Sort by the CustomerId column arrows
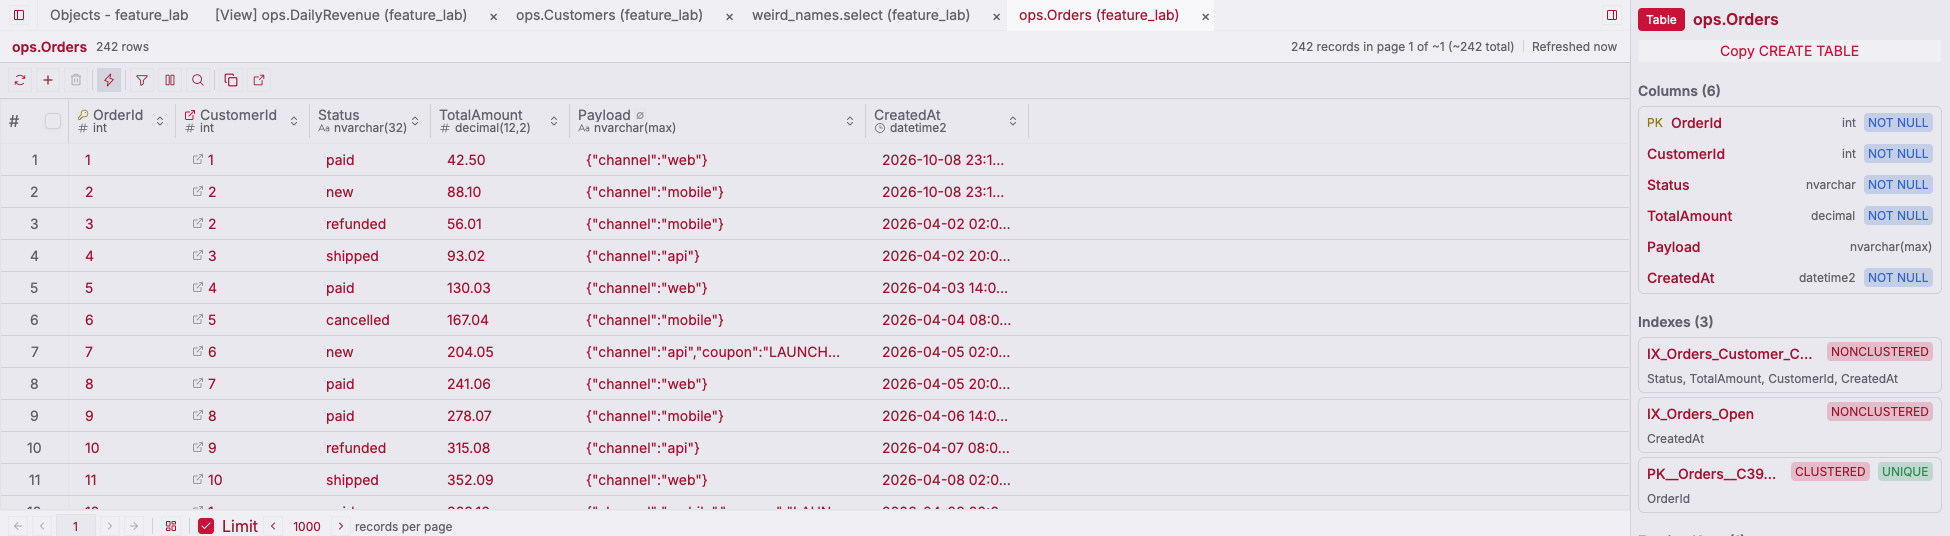Image resolution: width=1950 pixels, height=536 pixels. (x=294, y=121)
